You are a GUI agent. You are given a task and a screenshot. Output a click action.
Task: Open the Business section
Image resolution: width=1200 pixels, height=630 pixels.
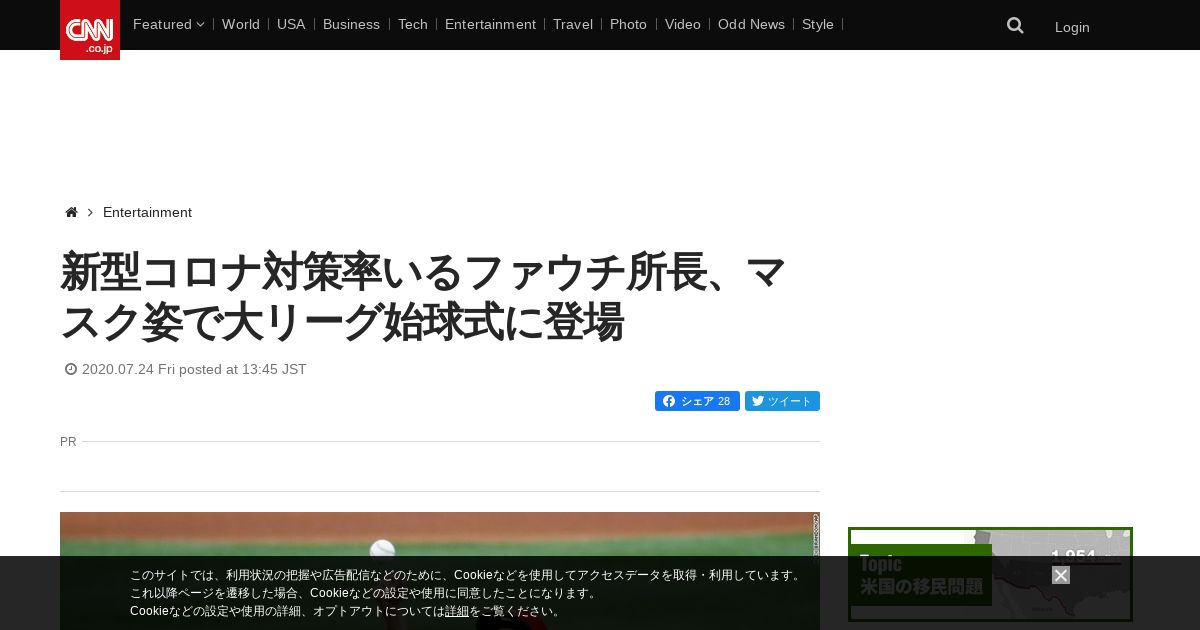coord(351,24)
